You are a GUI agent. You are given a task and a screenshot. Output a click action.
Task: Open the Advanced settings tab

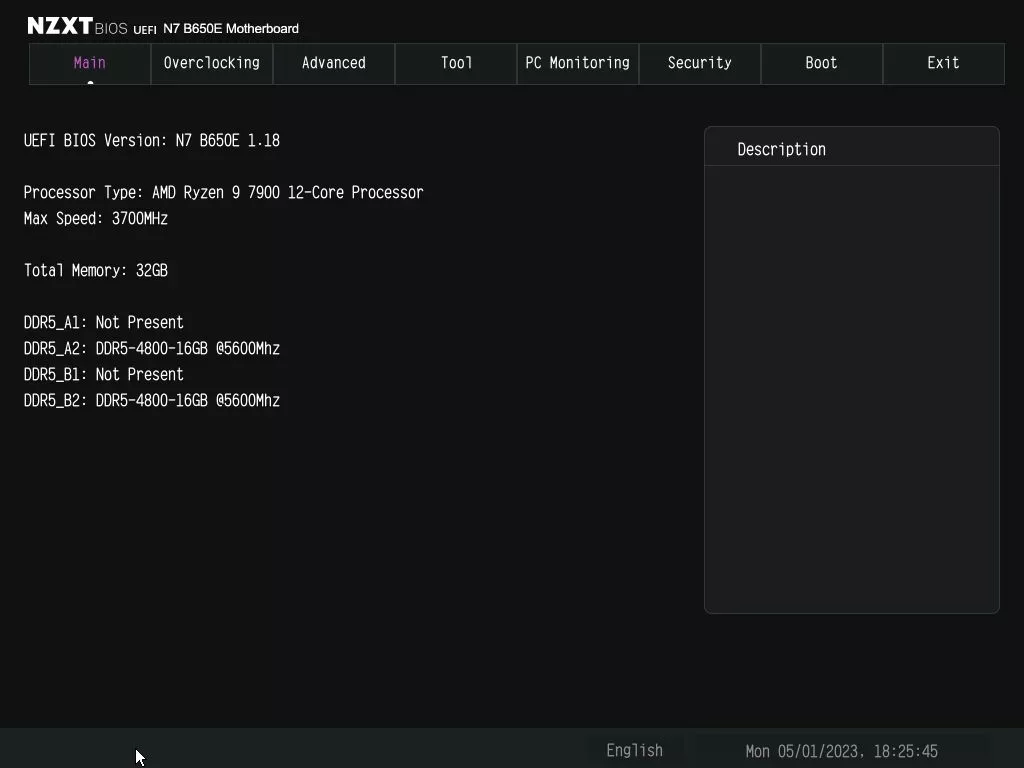click(333, 63)
